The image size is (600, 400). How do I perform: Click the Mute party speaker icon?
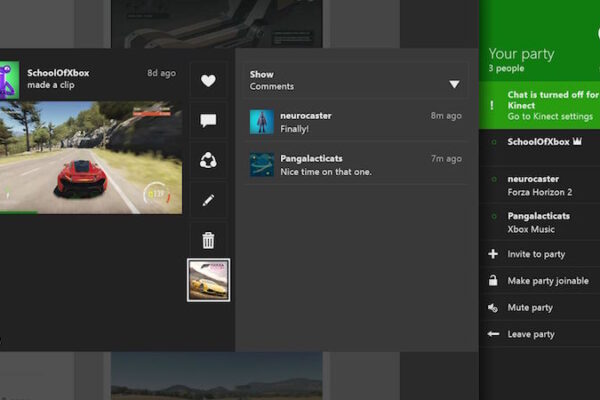[x=493, y=307]
